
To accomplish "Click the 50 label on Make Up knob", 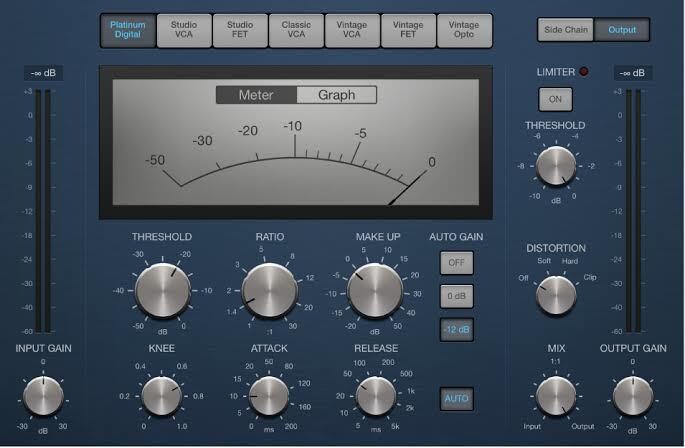I will tap(397, 326).
